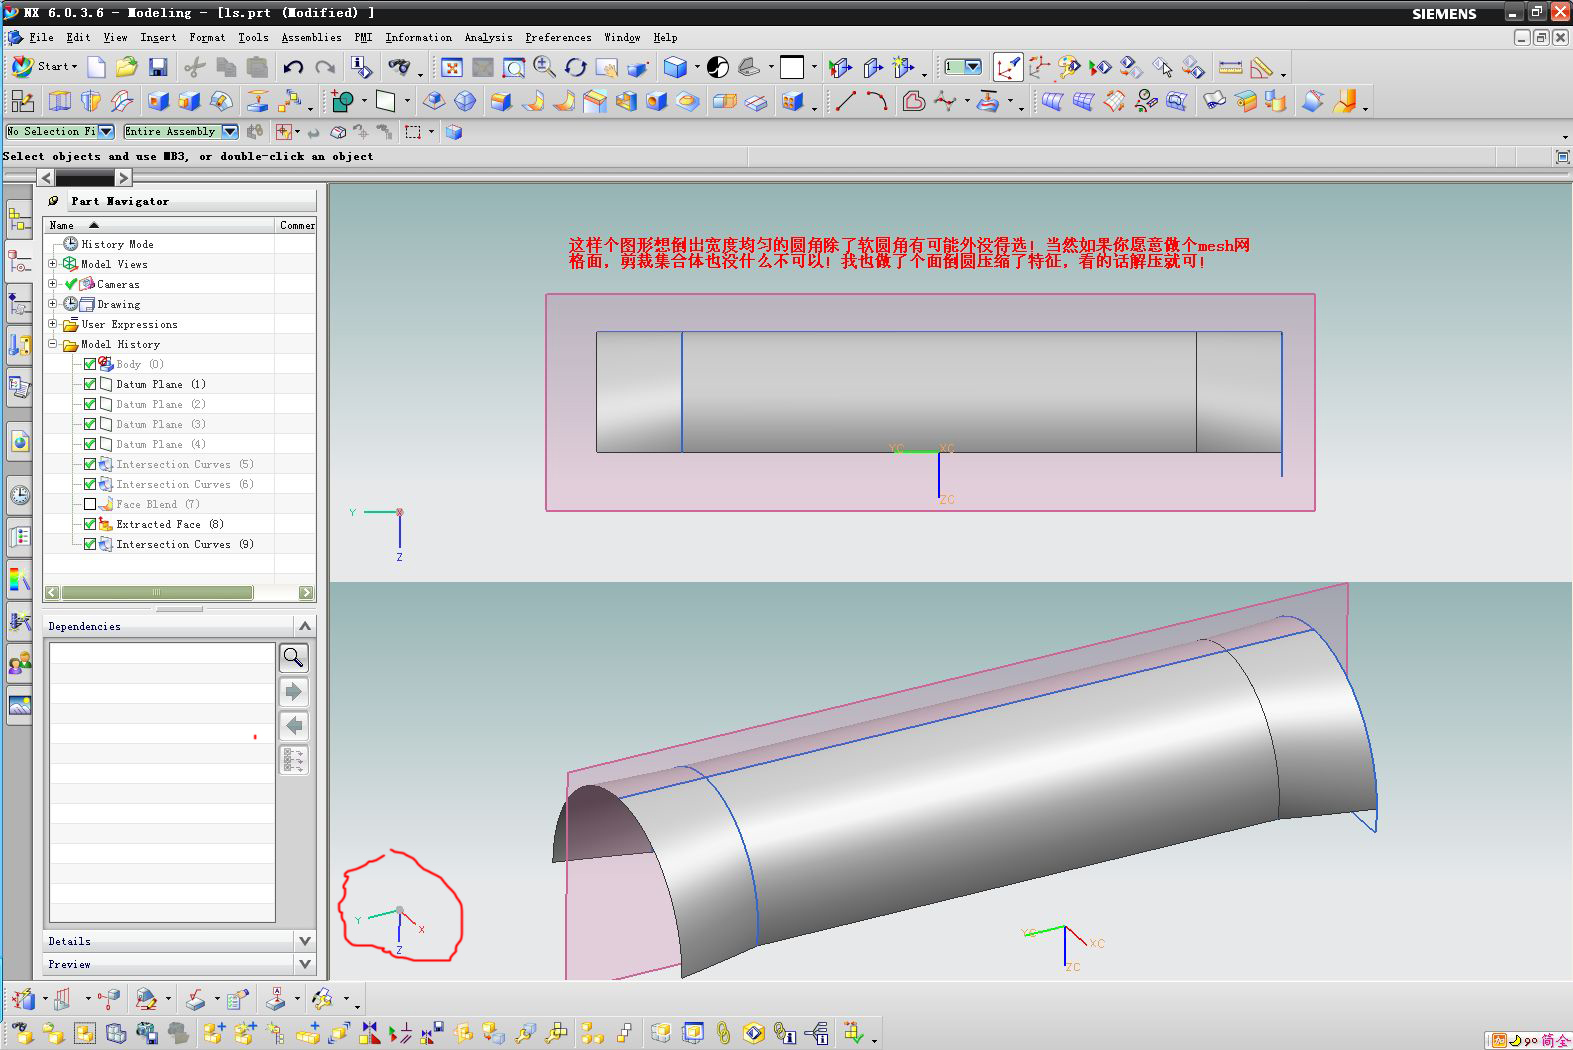Activate the Zoom In/Out magnifier tool
Viewport: 1573px width, 1050px height.
(x=545, y=67)
